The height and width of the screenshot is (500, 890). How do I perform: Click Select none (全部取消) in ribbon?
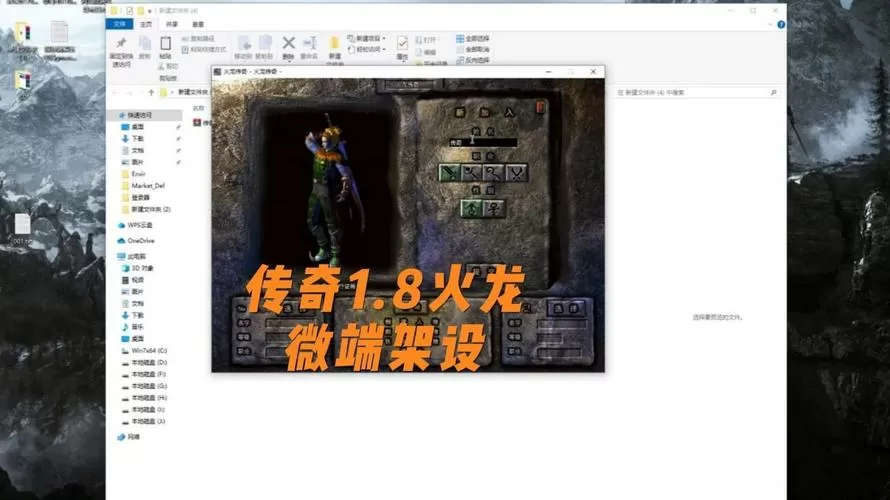(x=473, y=49)
